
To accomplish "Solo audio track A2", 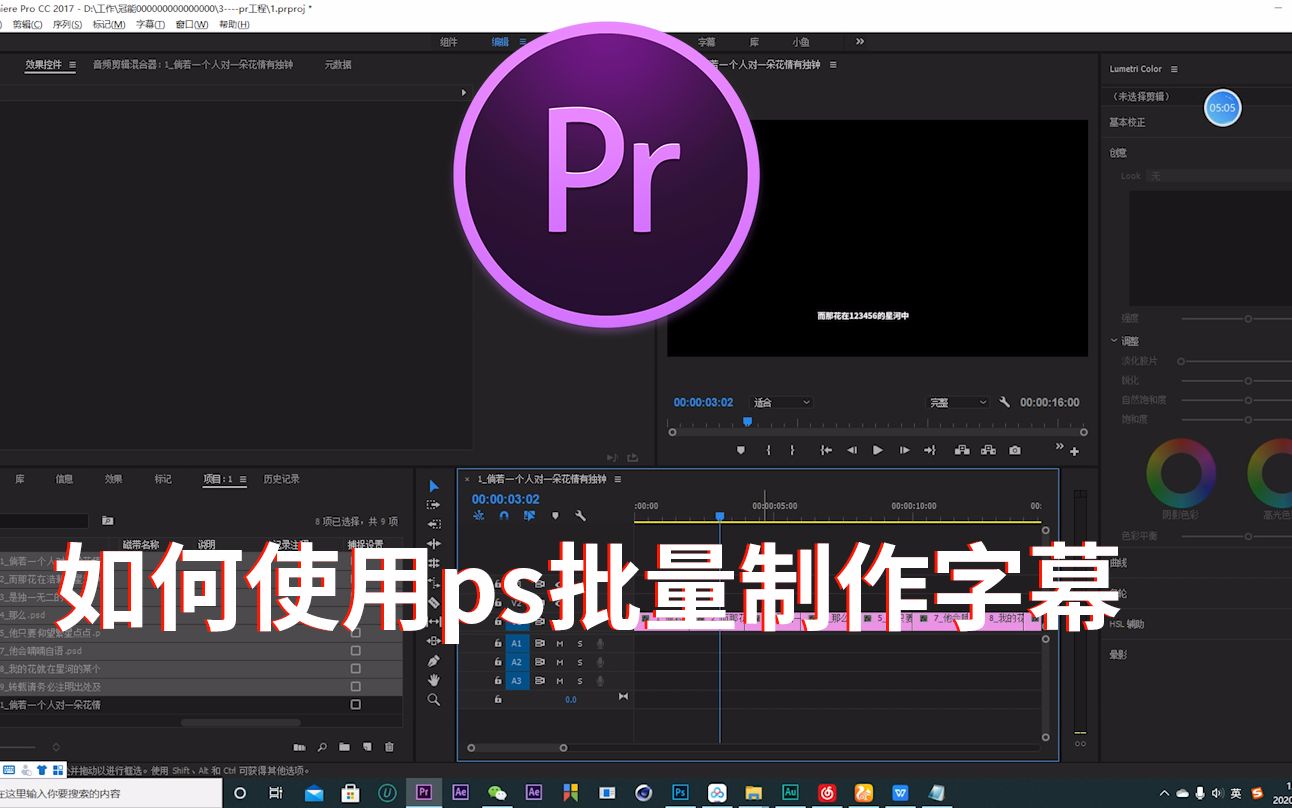I will 580,661.
